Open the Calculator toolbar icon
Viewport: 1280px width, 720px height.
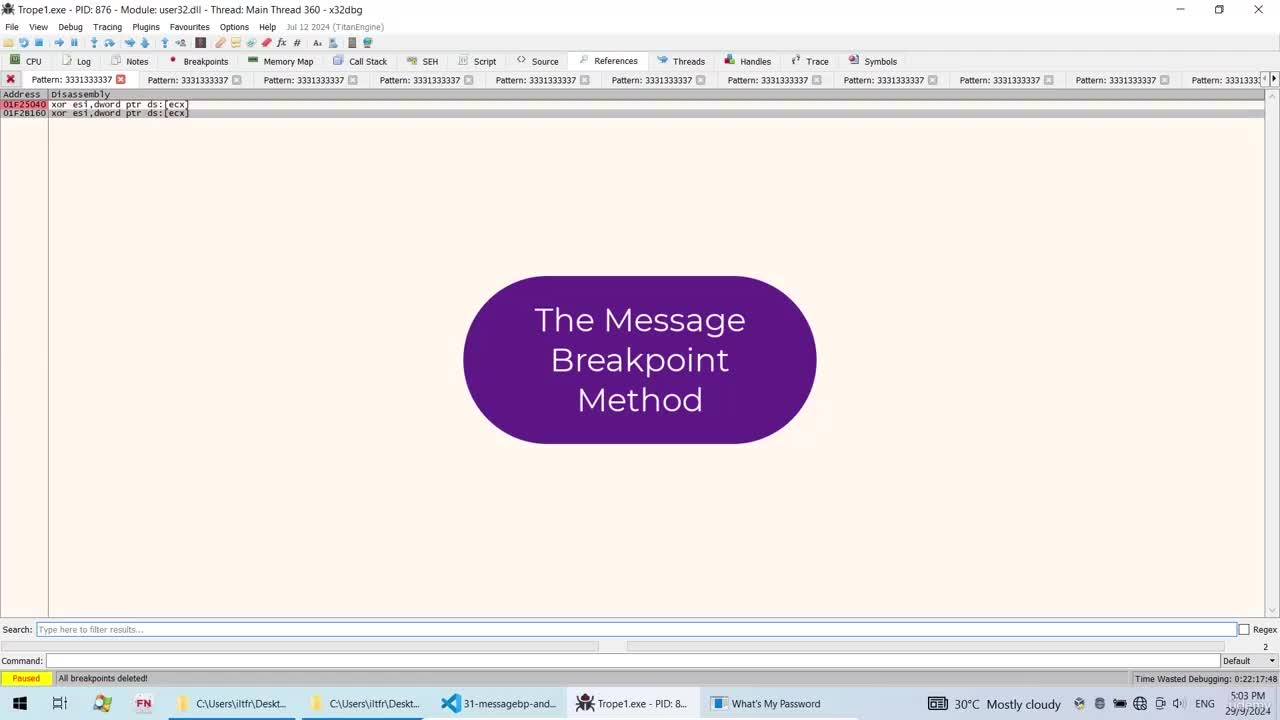point(352,43)
